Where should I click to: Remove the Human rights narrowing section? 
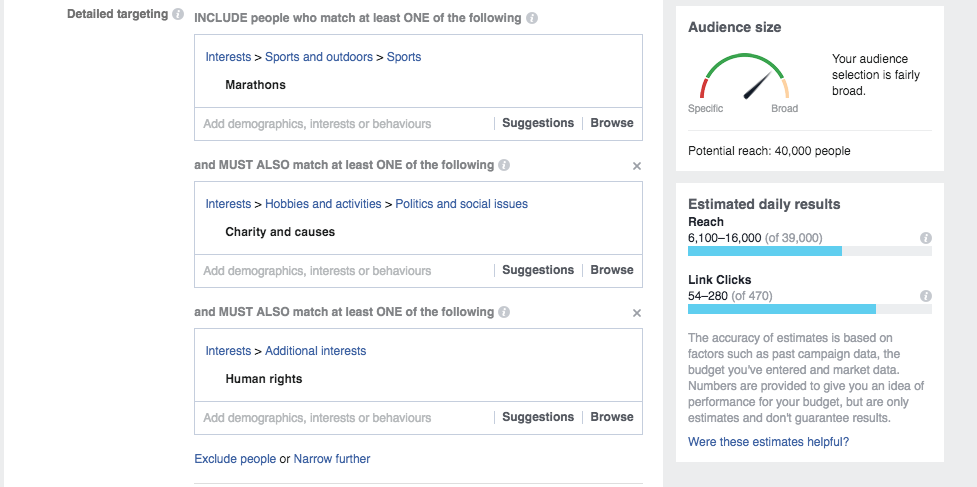click(636, 313)
